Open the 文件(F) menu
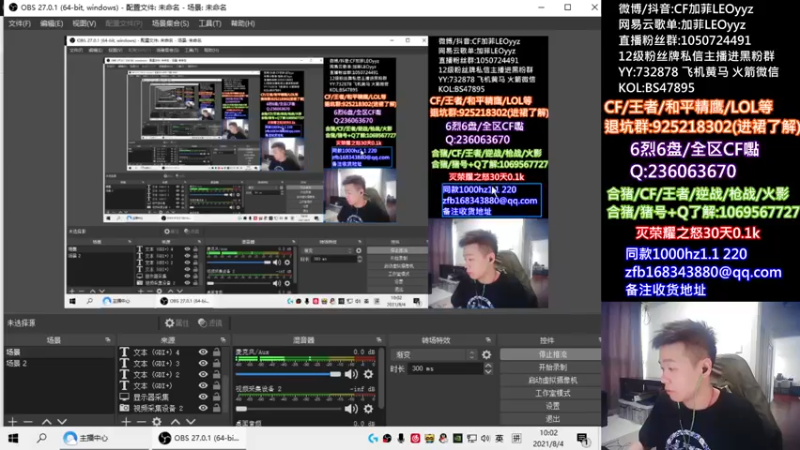This screenshot has width=800, height=450. 19,23
